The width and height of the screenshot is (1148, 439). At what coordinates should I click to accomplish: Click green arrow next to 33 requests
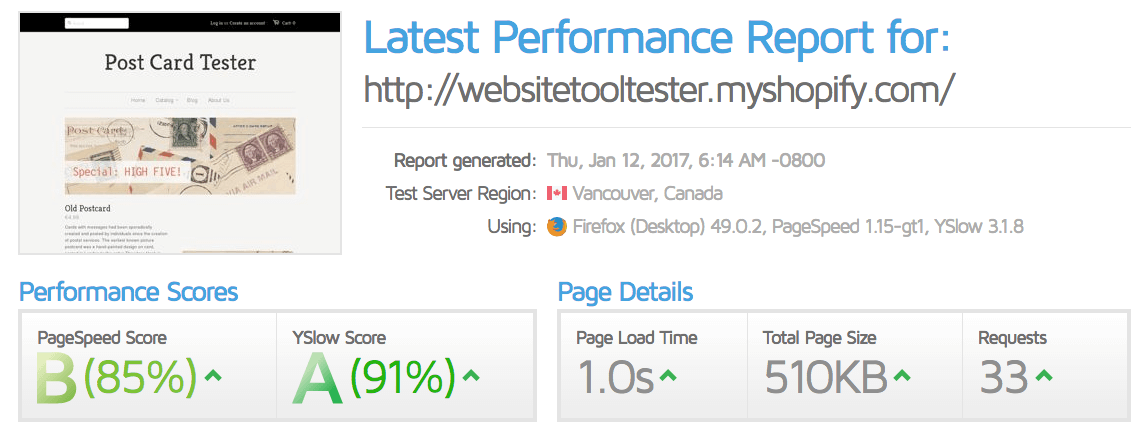coord(1044,377)
